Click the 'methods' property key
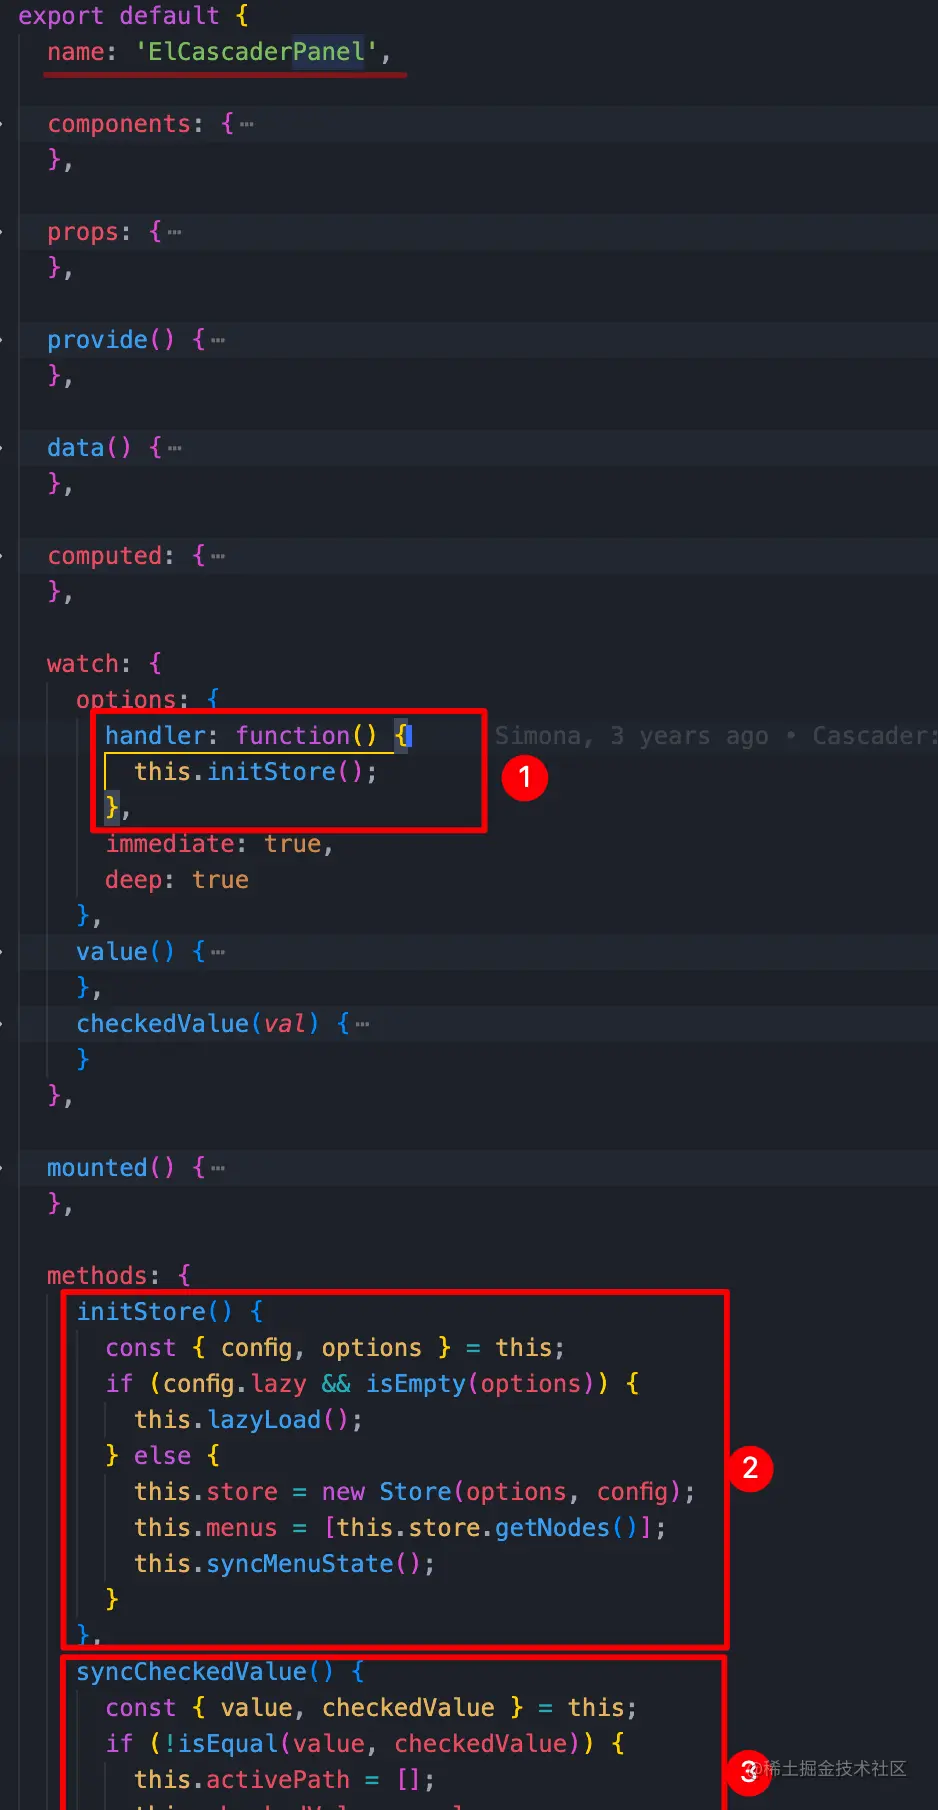The height and width of the screenshot is (1810, 938). coord(97,1276)
